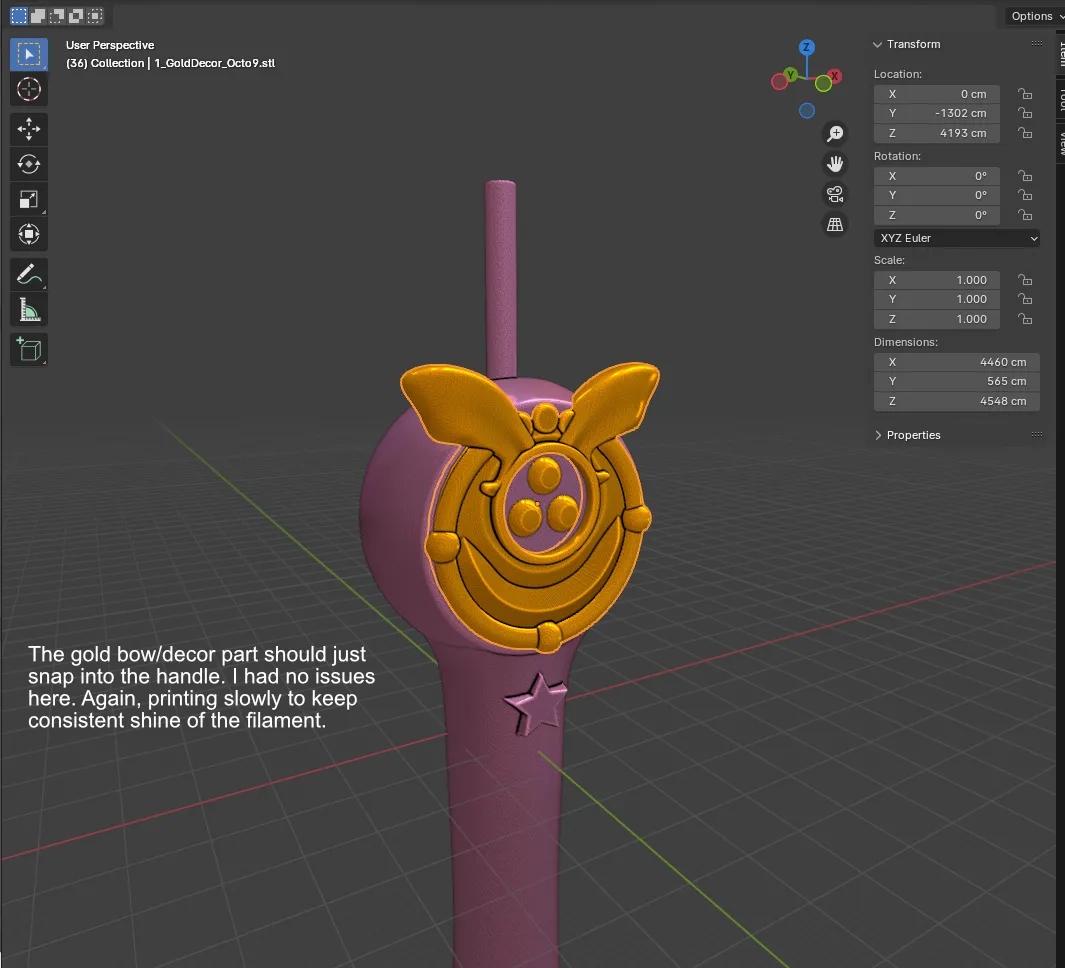Open the Options dropdown

pyautogui.click(x=1034, y=16)
